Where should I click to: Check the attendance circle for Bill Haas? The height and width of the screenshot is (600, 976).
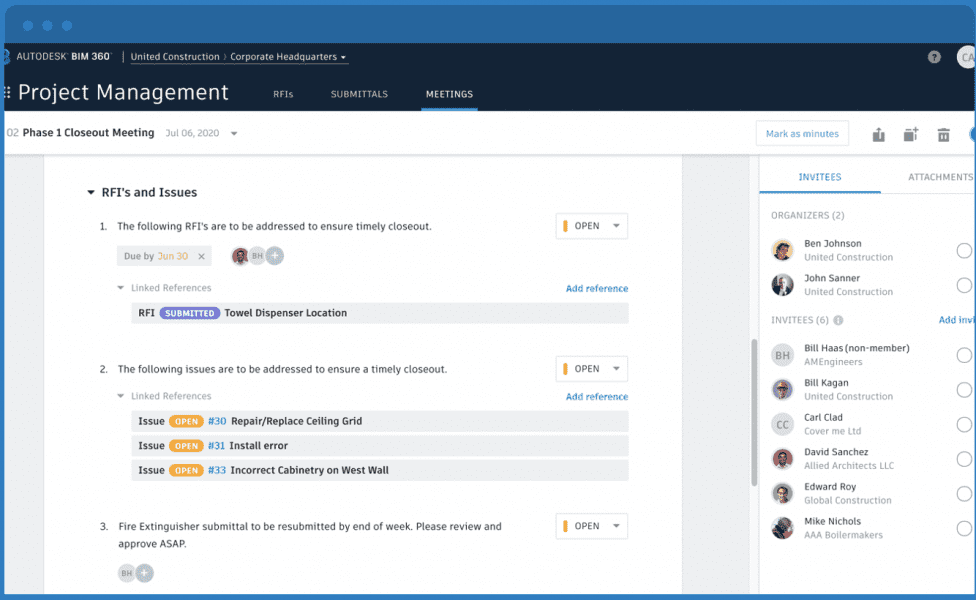point(962,355)
